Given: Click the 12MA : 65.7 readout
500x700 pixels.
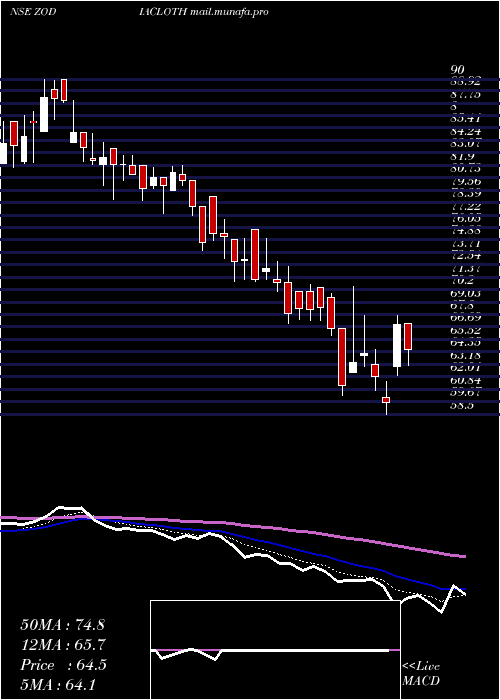Looking at the screenshot, I should click(x=62, y=645).
